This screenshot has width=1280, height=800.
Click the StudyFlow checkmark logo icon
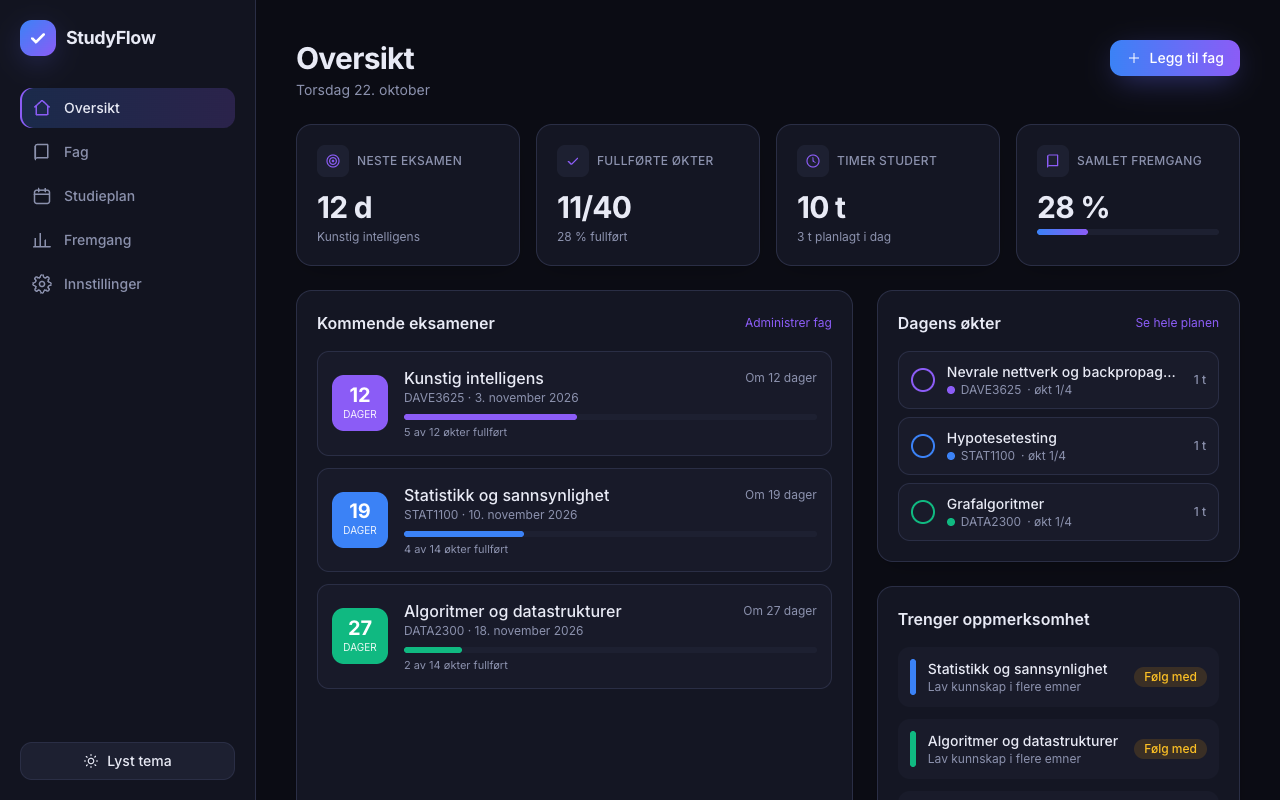tap(38, 38)
